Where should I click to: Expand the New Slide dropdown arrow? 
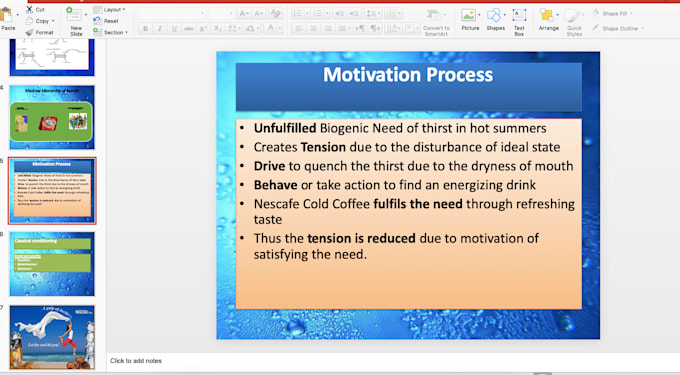tap(85, 15)
